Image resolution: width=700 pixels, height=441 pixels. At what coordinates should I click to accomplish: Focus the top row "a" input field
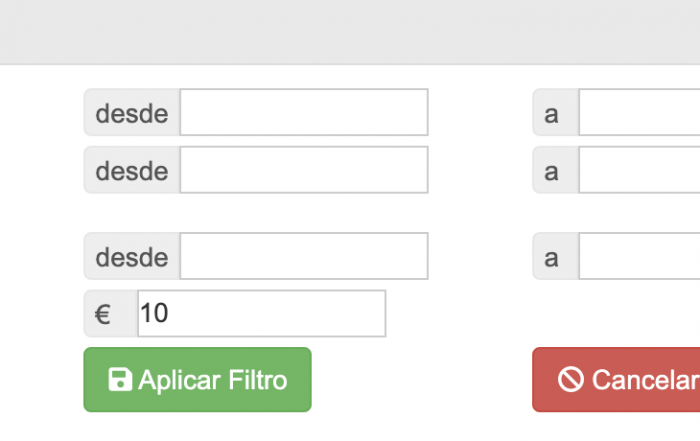pyautogui.click(x=640, y=112)
